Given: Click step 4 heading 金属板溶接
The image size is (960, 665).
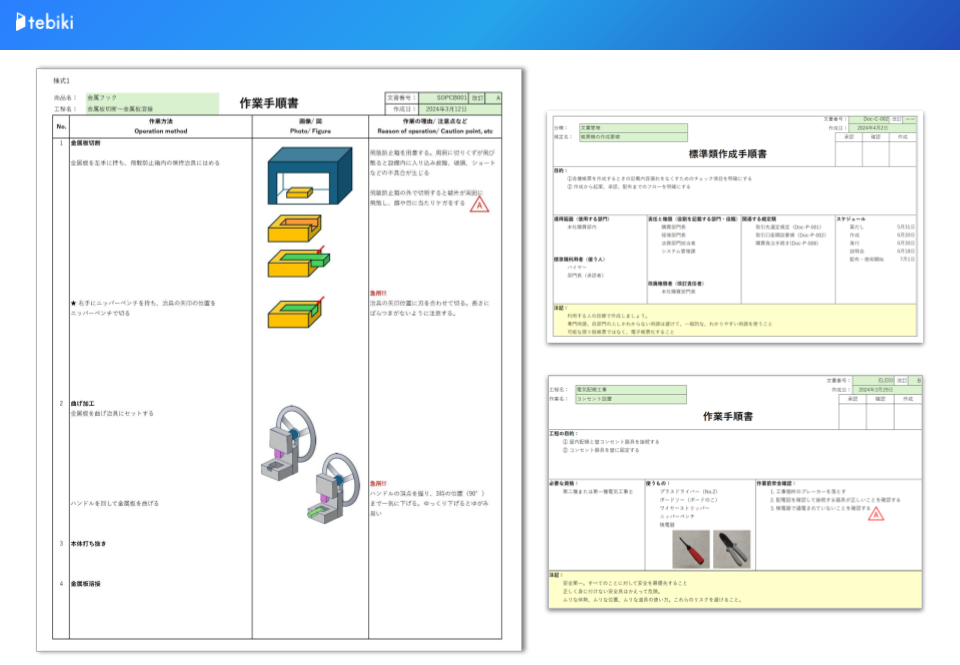Looking at the screenshot, I should click(86, 584).
